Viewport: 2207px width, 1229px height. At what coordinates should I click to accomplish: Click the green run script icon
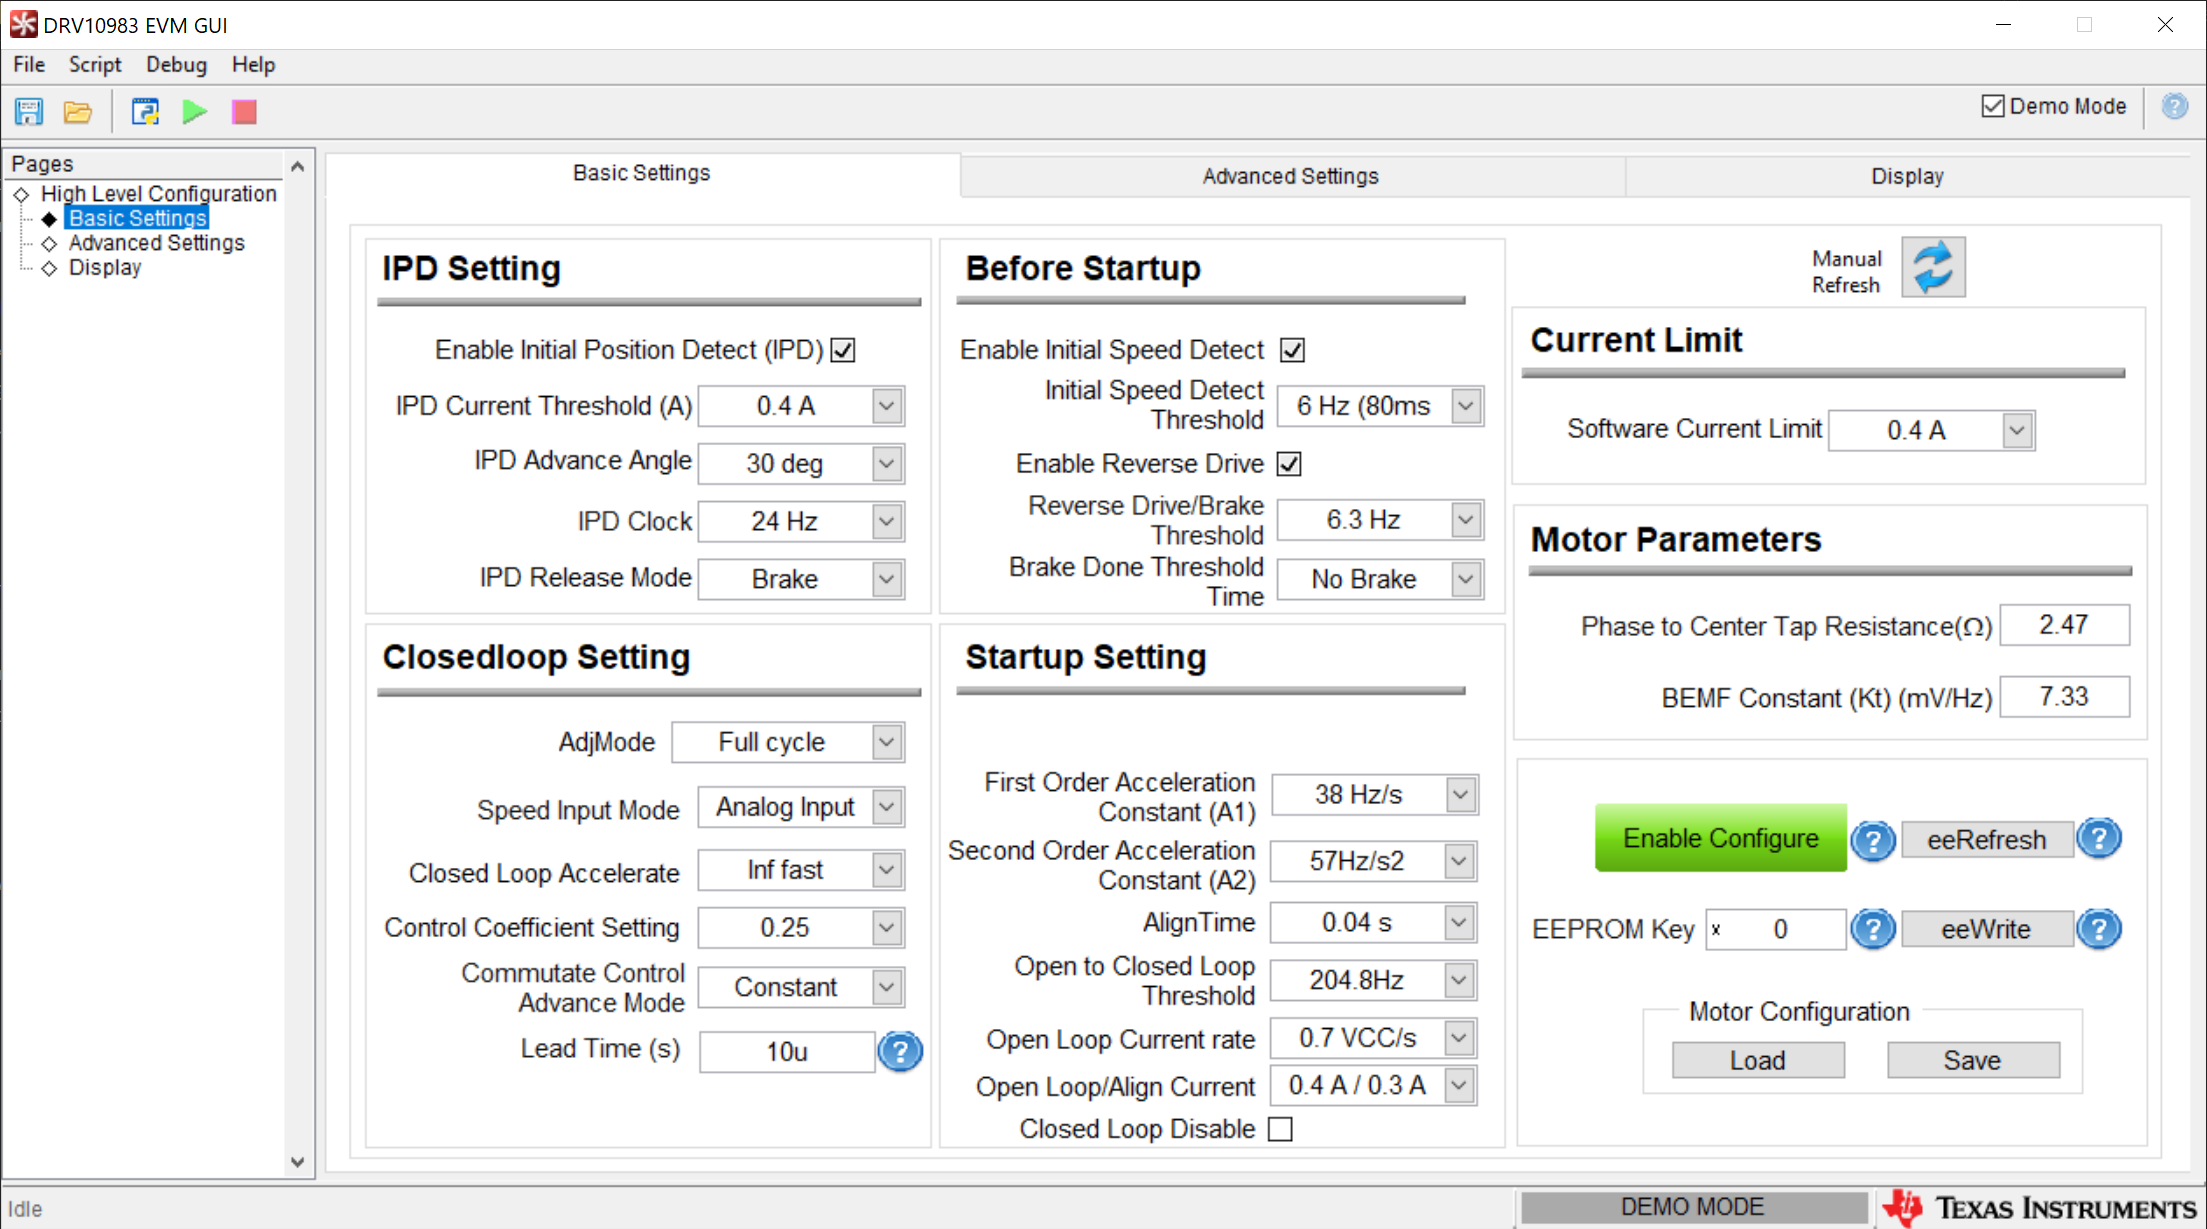[x=195, y=111]
